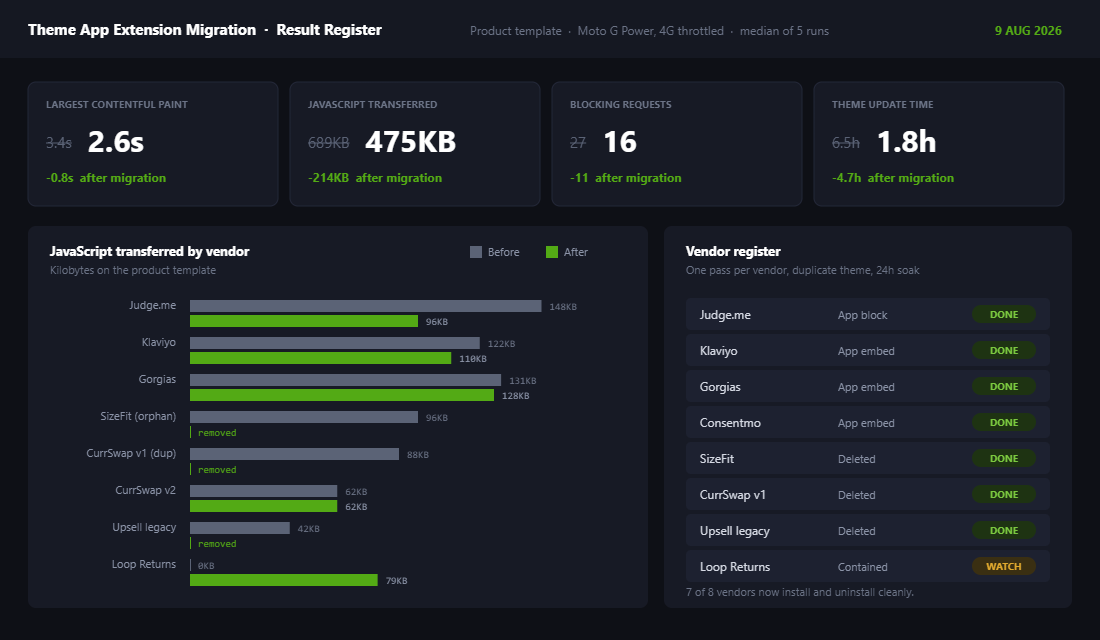Screen dimensions: 1100x640
Task: Click the Before legend gray swatch
Action: [x=476, y=252]
